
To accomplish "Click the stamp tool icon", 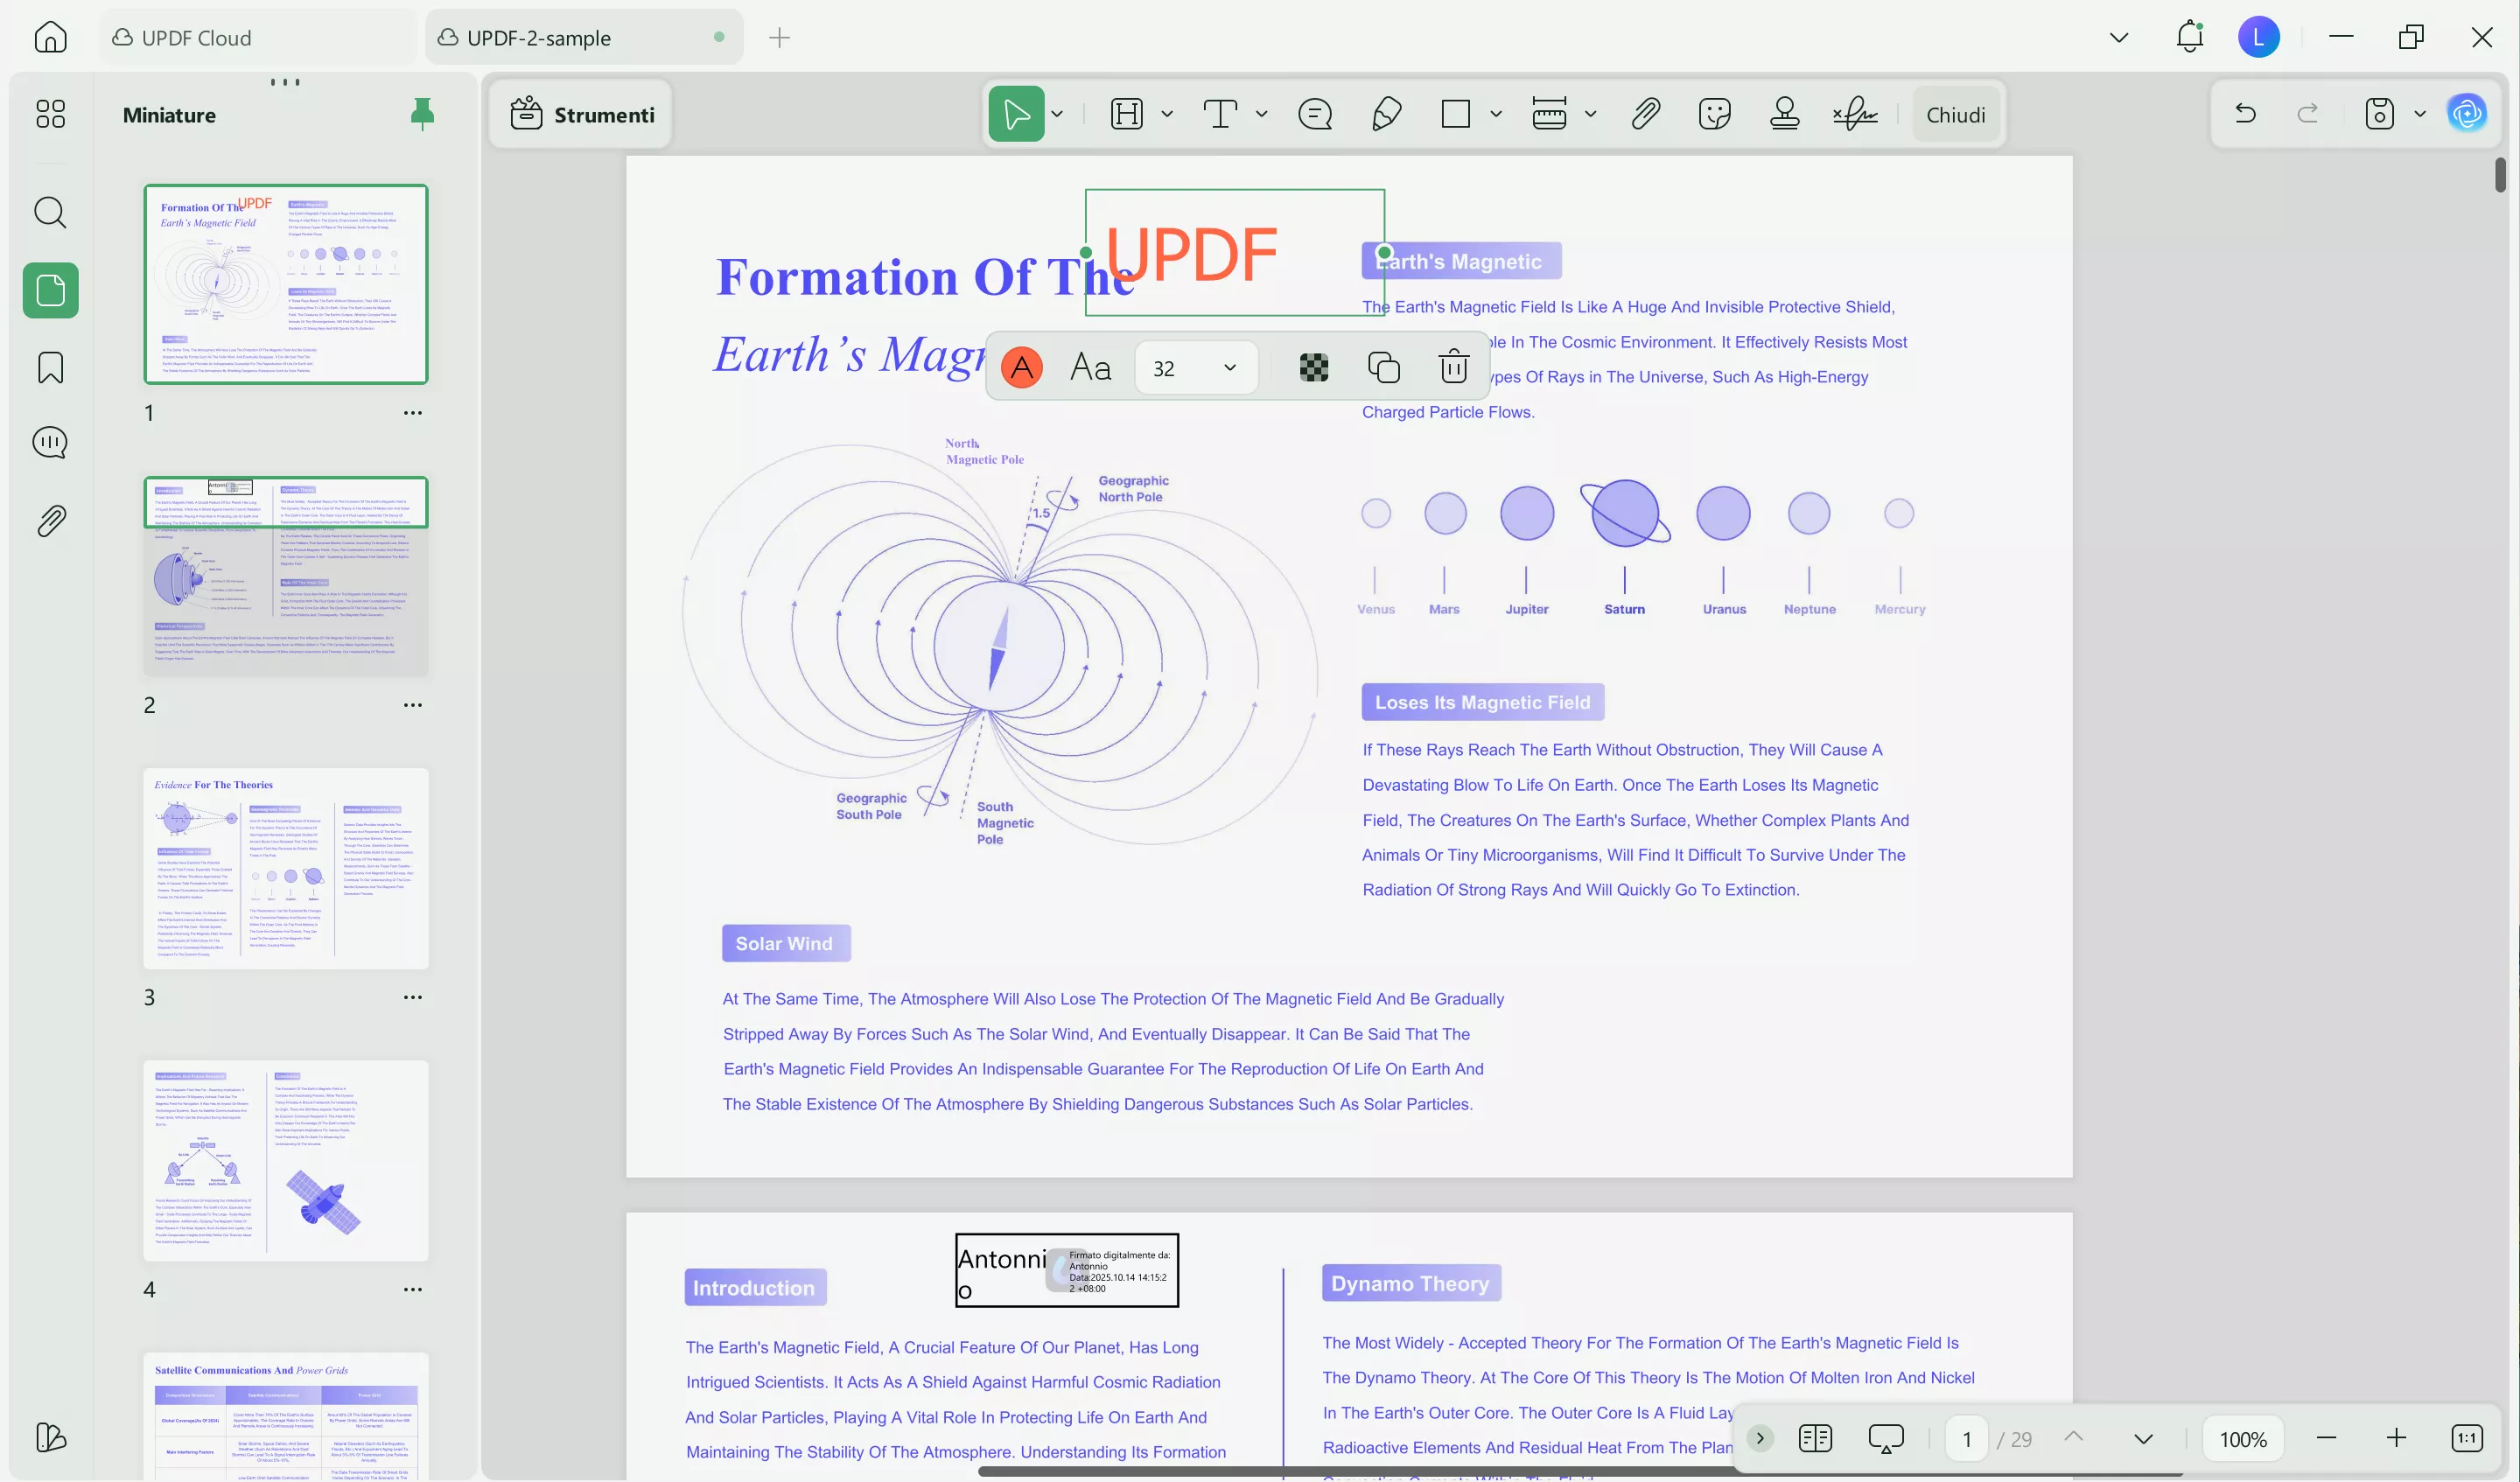I will click(1784, 114).
